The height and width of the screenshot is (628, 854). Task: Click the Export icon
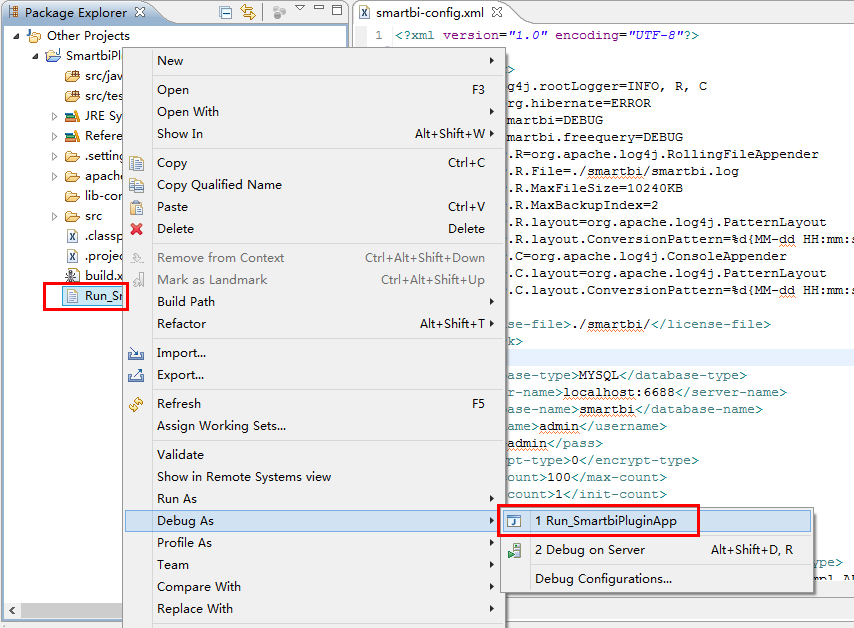(136, 375)
